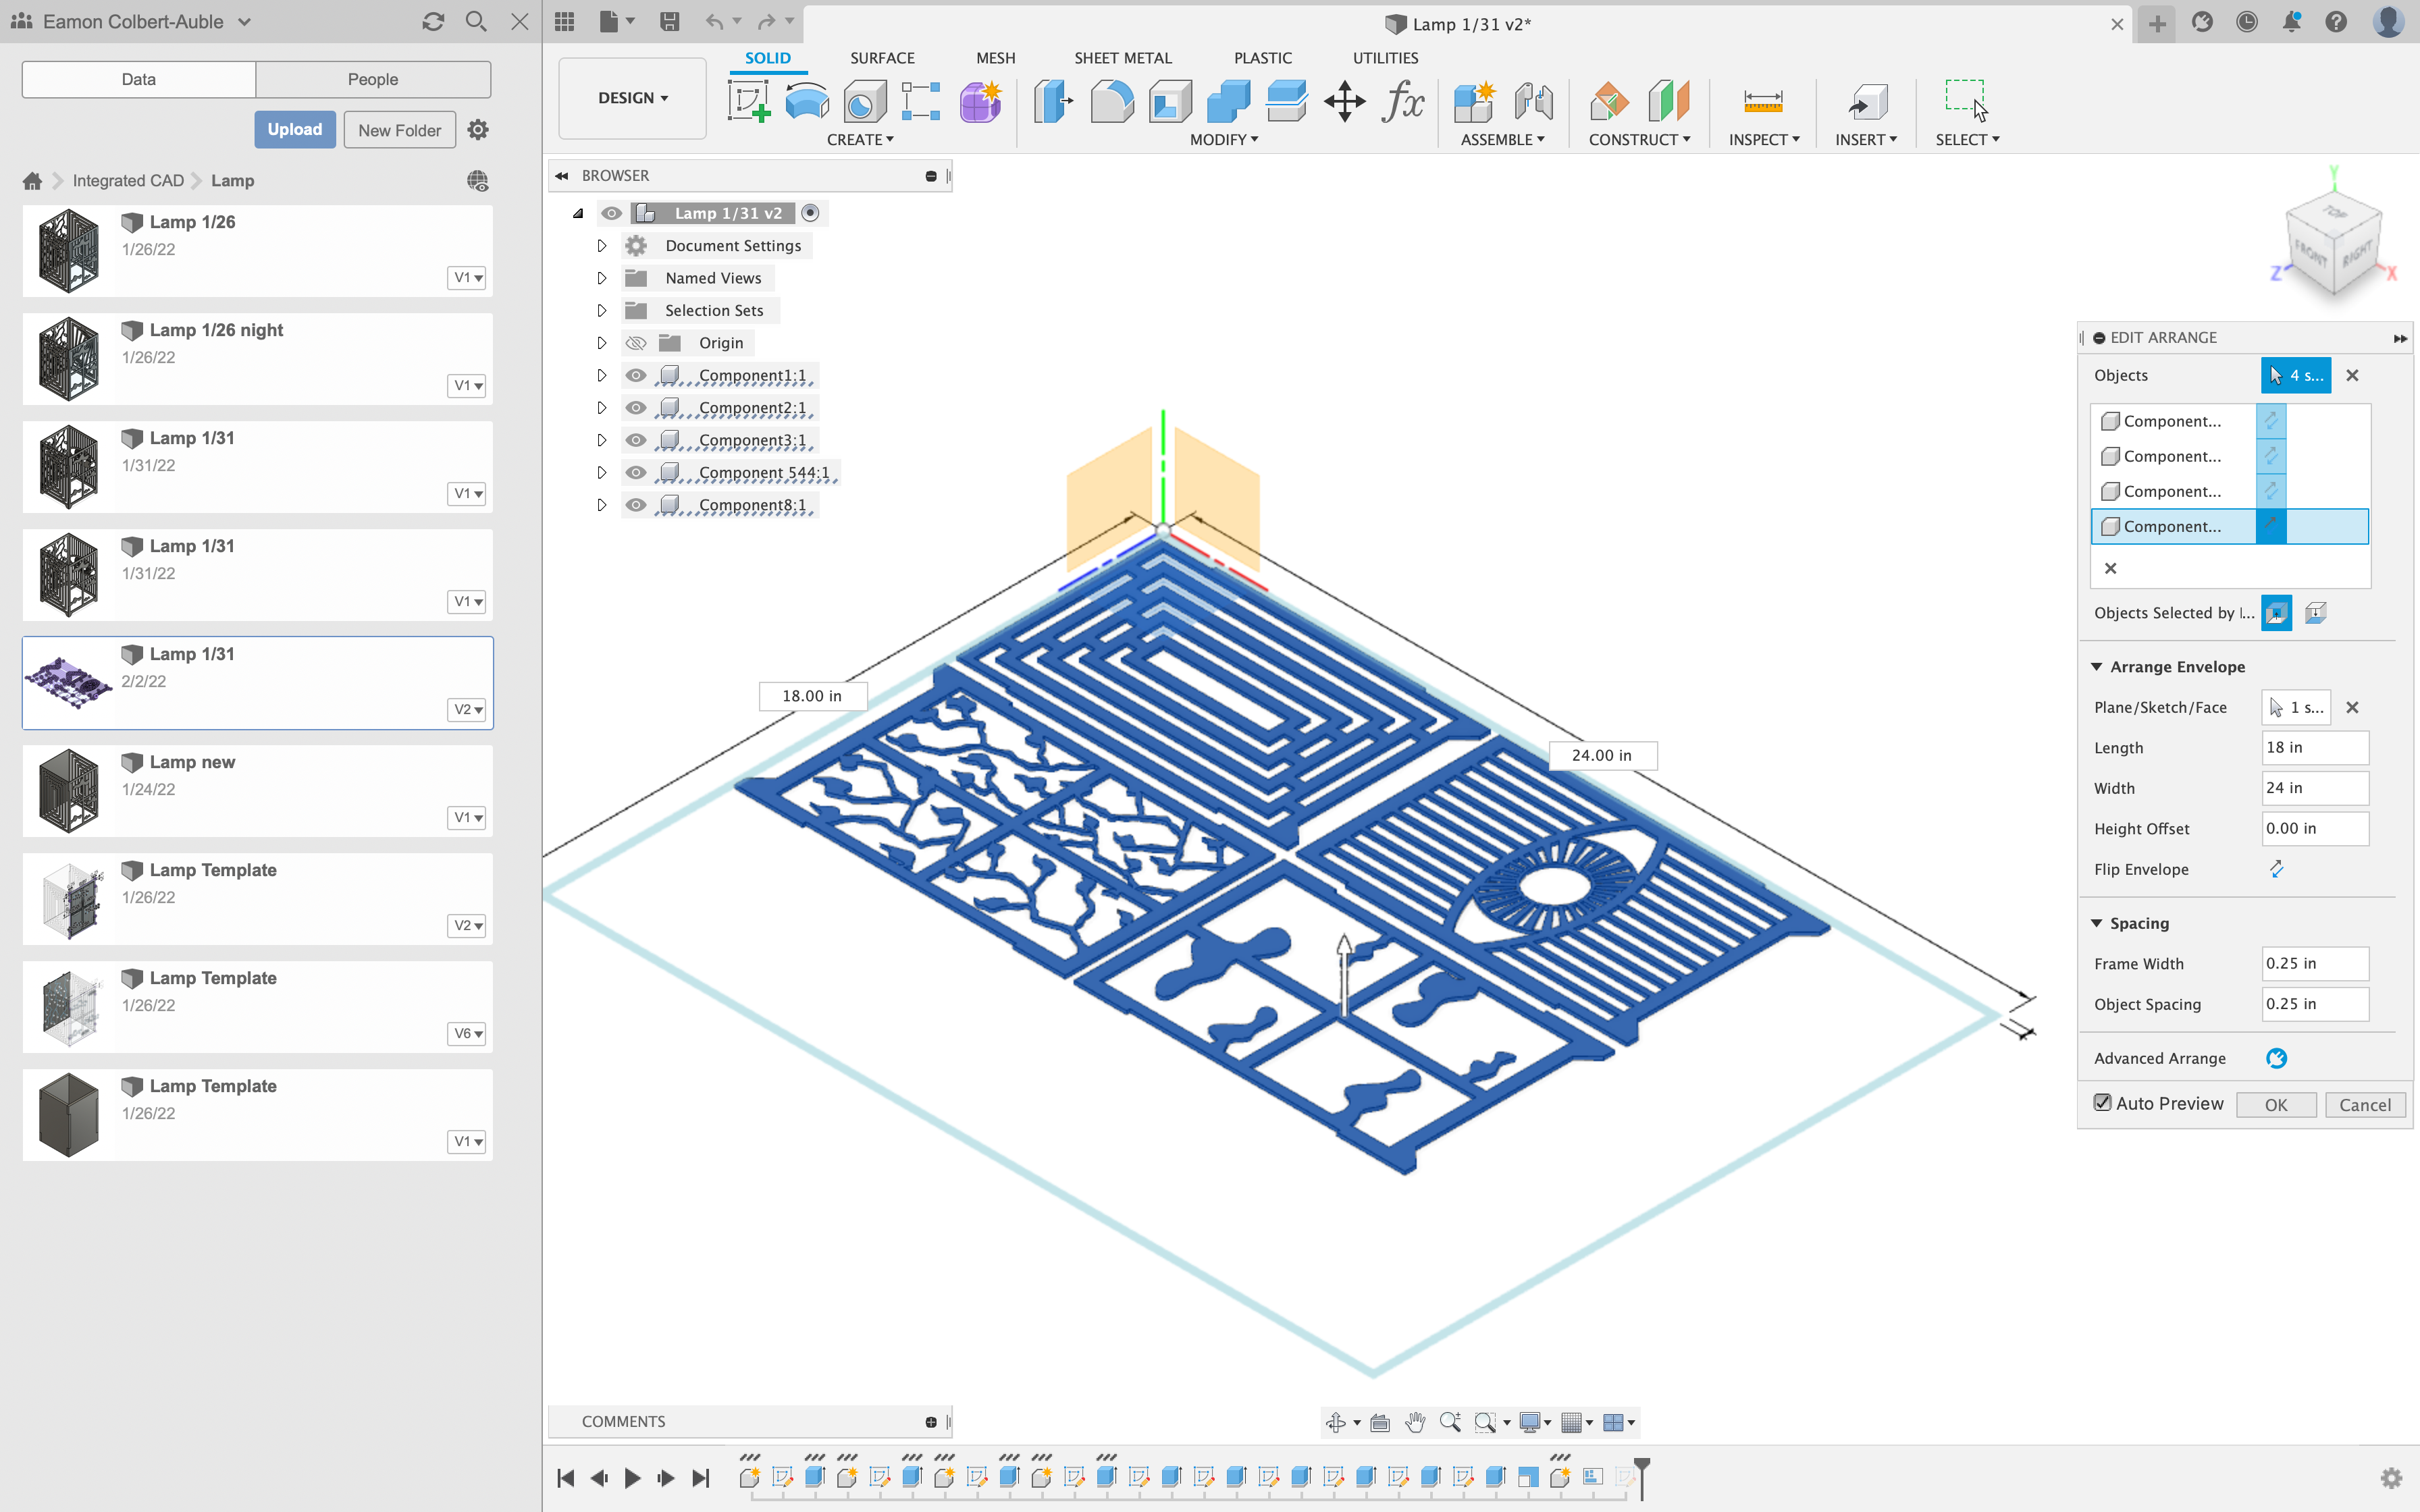Enable Advanced Arrange option
This screenshot has width=2420, height=1512.
(x=2276, y=1058)
